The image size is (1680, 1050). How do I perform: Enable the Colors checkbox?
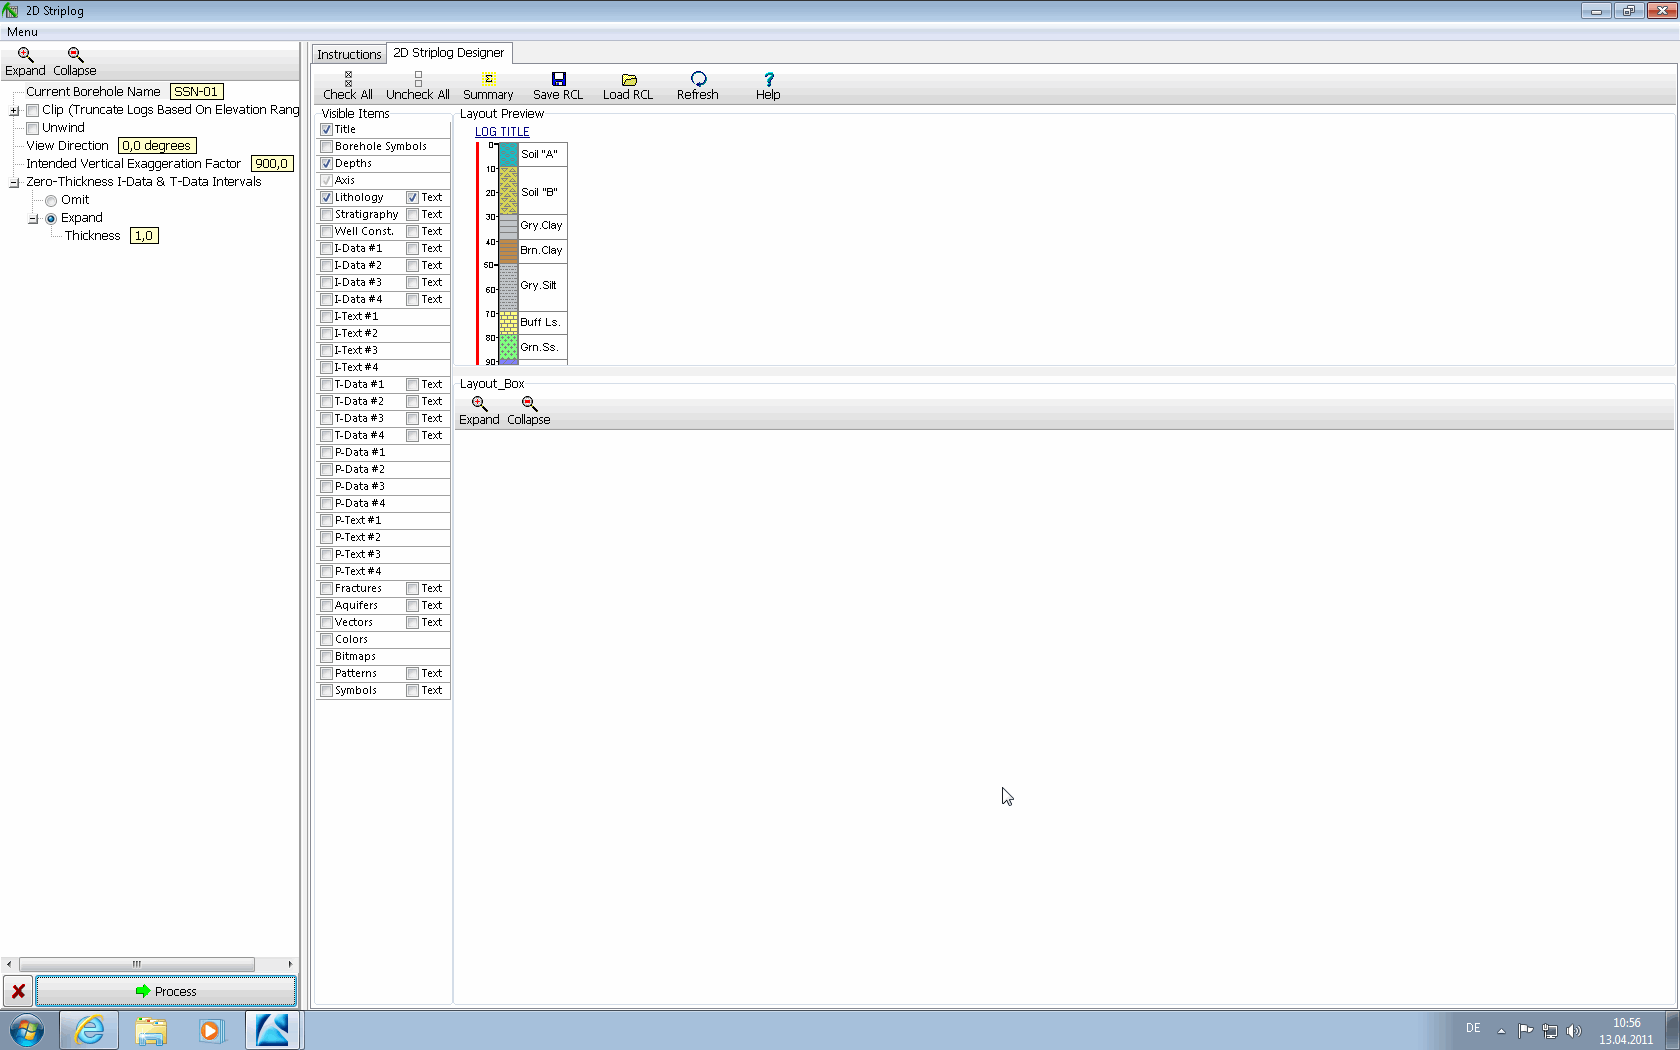point(326,639)
